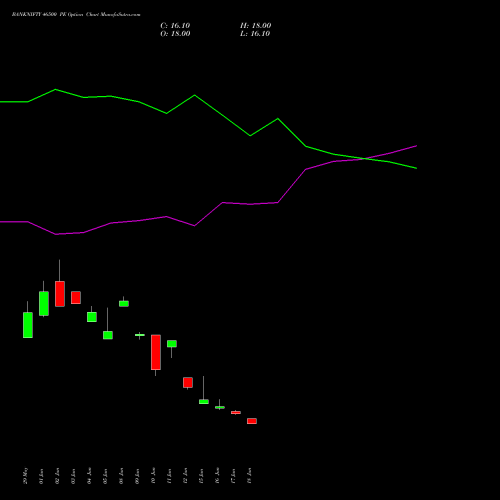Click the 16 Jun date label

click(218, 476)
